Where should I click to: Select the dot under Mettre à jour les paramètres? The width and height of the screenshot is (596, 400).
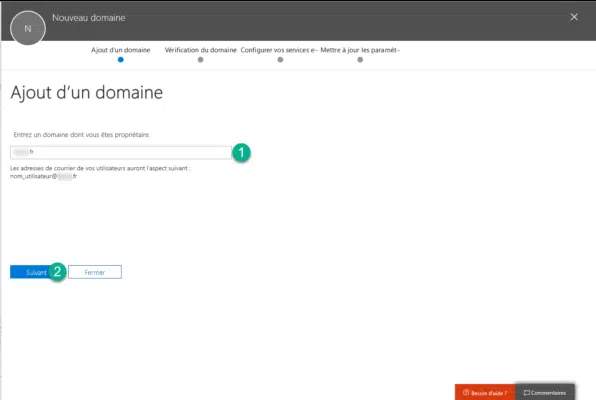pyautogui.click(x=360, y=60)
